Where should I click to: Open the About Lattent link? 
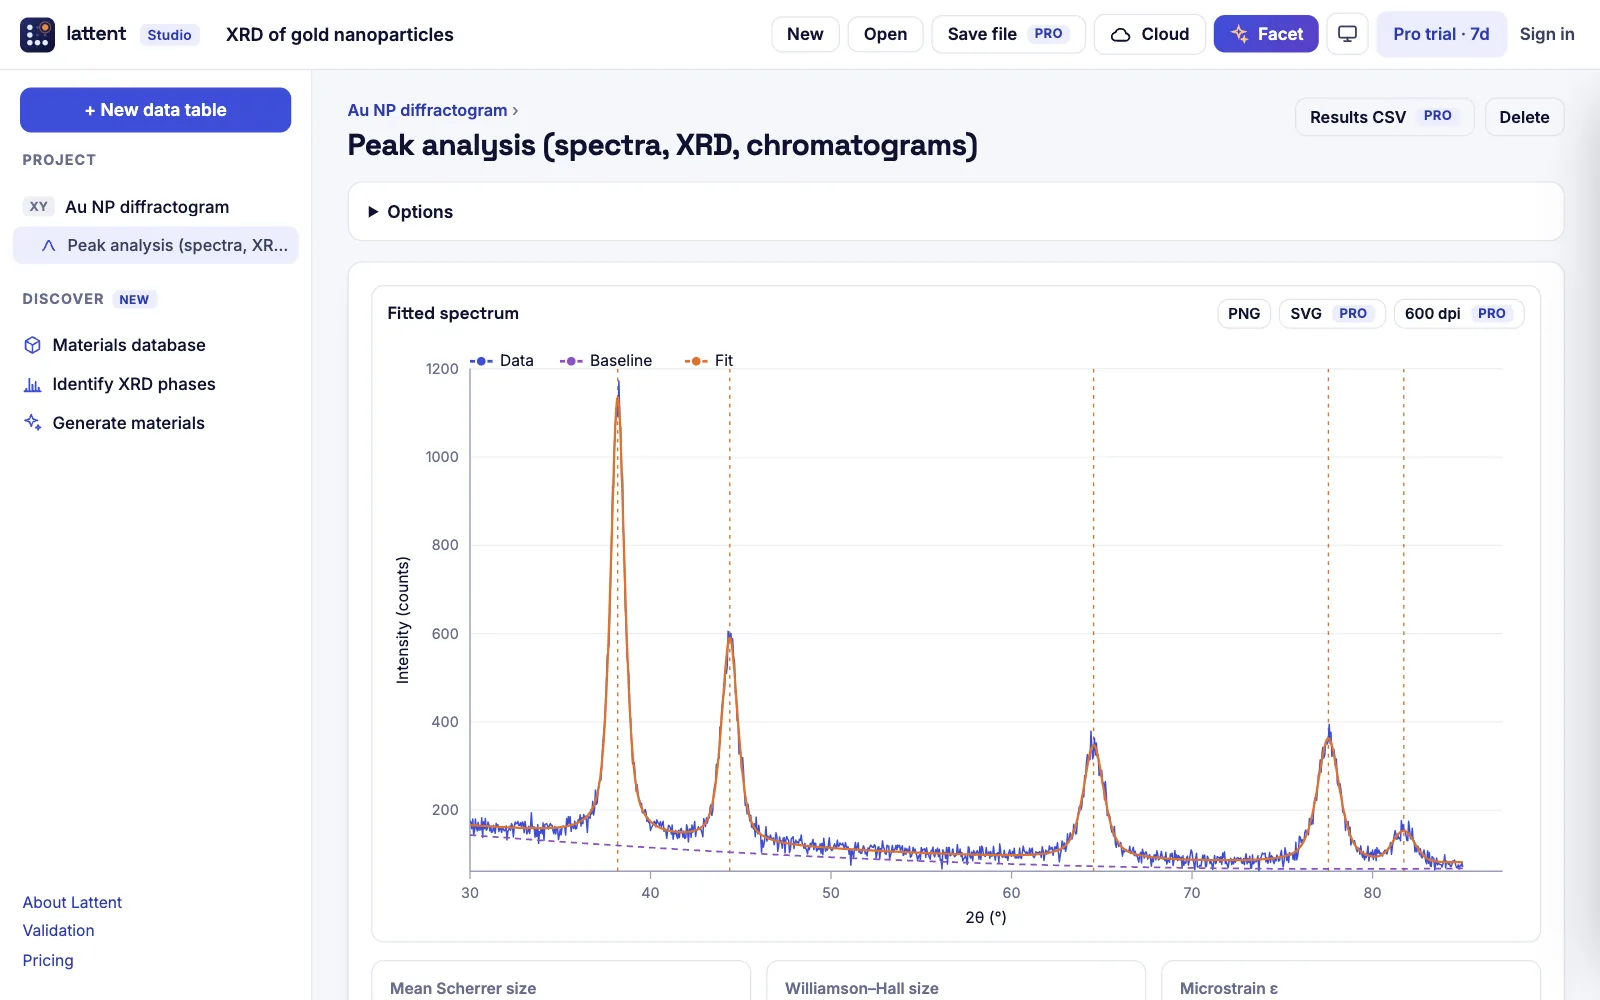72,902
